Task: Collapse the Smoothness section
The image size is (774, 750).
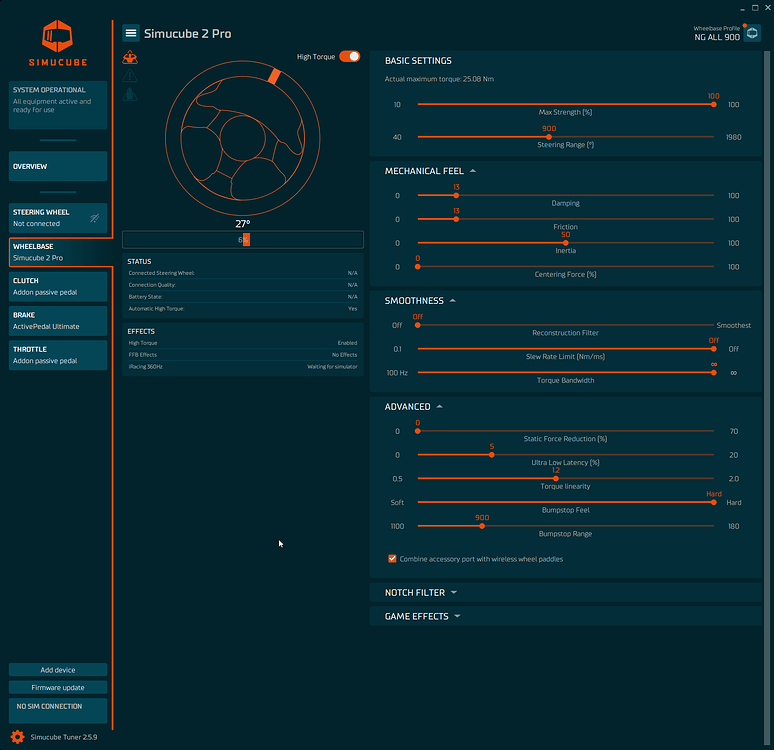Action: pyautogui.click(x=453, y=301)
